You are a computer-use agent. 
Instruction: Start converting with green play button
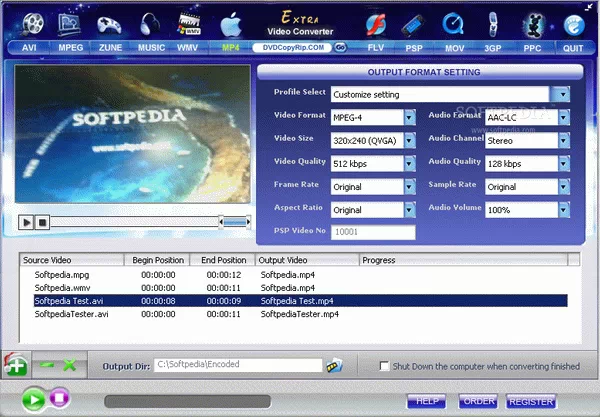pos(33,401)
